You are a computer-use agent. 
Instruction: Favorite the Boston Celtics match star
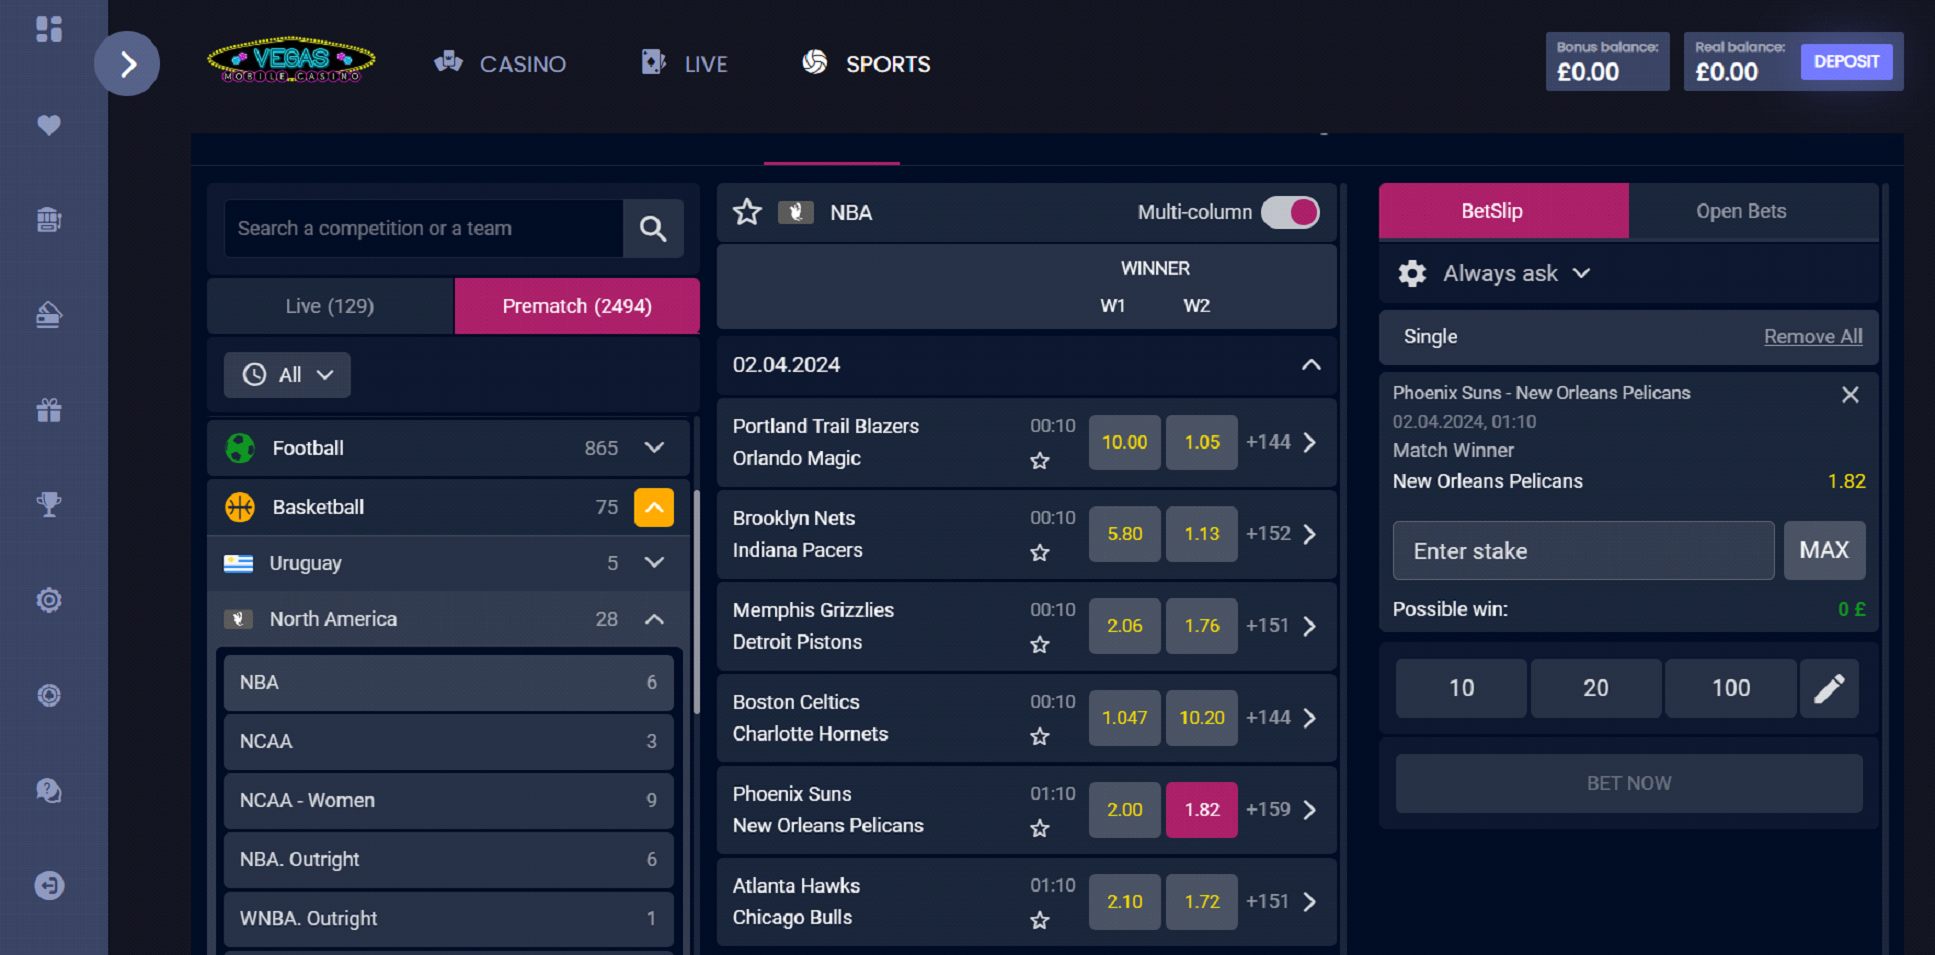click(1040, 737)
